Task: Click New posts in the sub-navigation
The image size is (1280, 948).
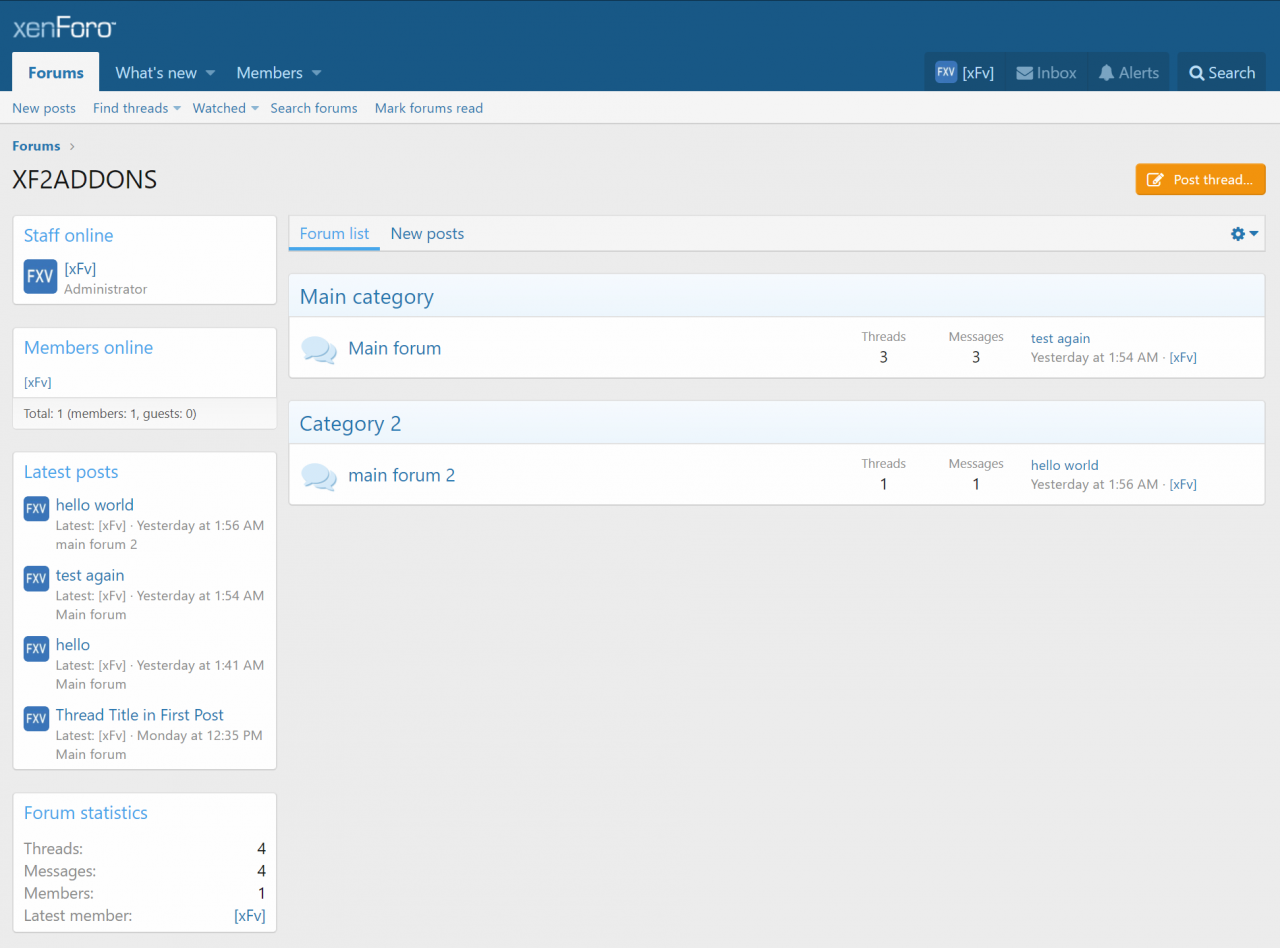Action: coord(44,108)
